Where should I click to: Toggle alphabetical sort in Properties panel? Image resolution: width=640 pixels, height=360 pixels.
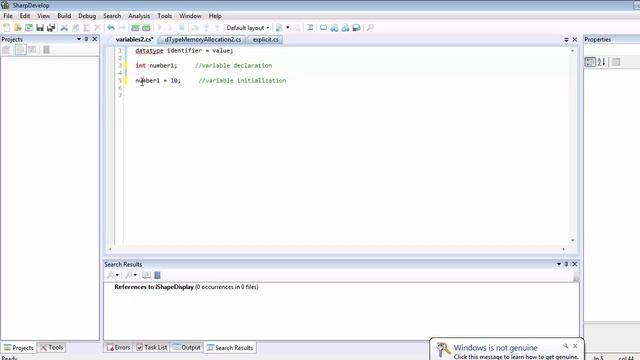point(602,62)
